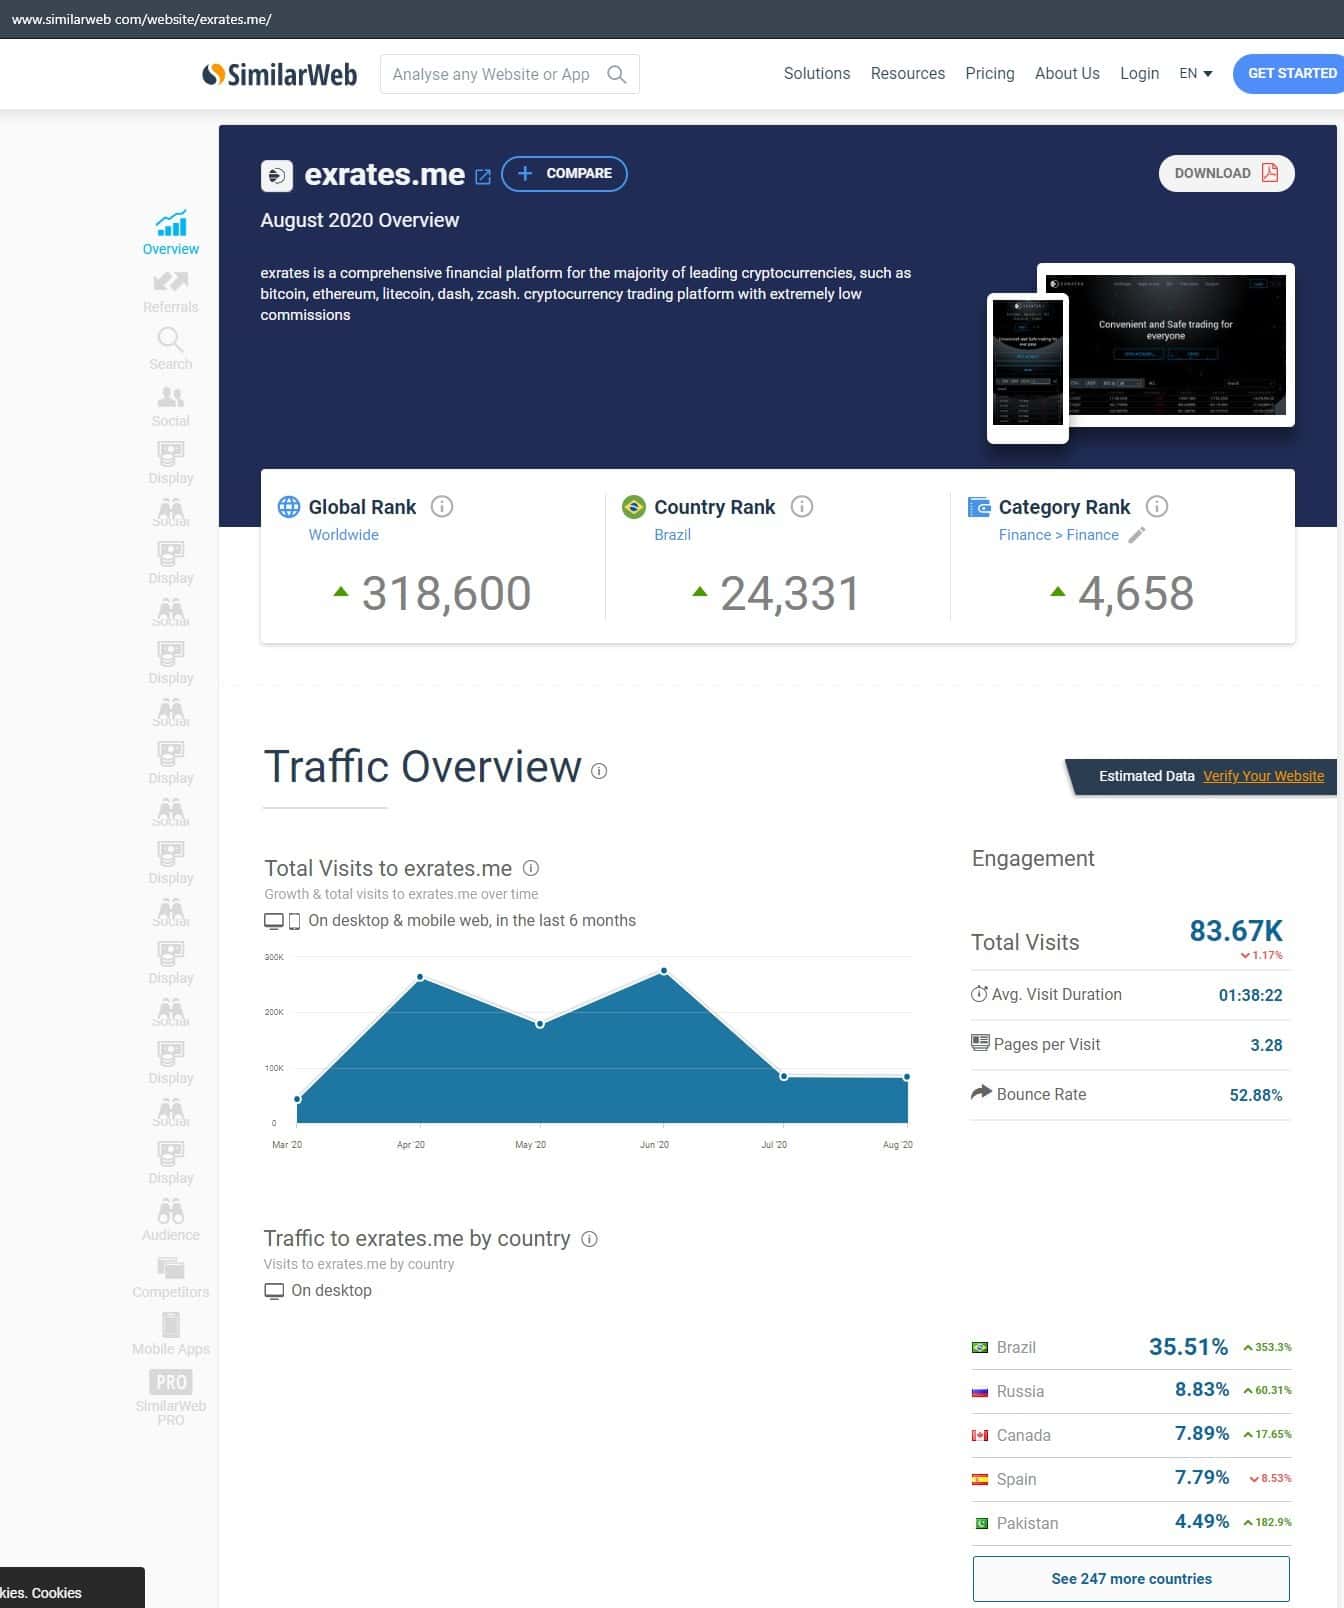Image resolution: width=1344 pixels, height=1608 pixels.
Task: Click the Get Started button
Action: tap(1288, 73)
